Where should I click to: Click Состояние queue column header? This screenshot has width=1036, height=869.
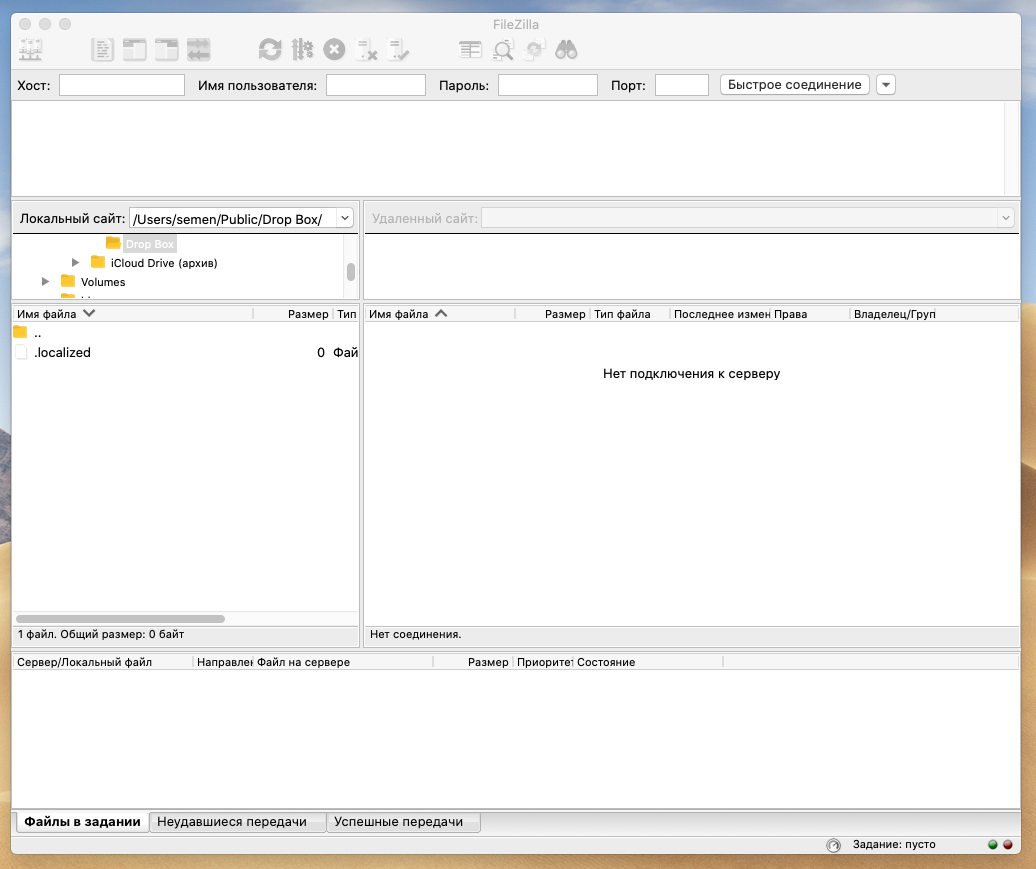point(648,662)
